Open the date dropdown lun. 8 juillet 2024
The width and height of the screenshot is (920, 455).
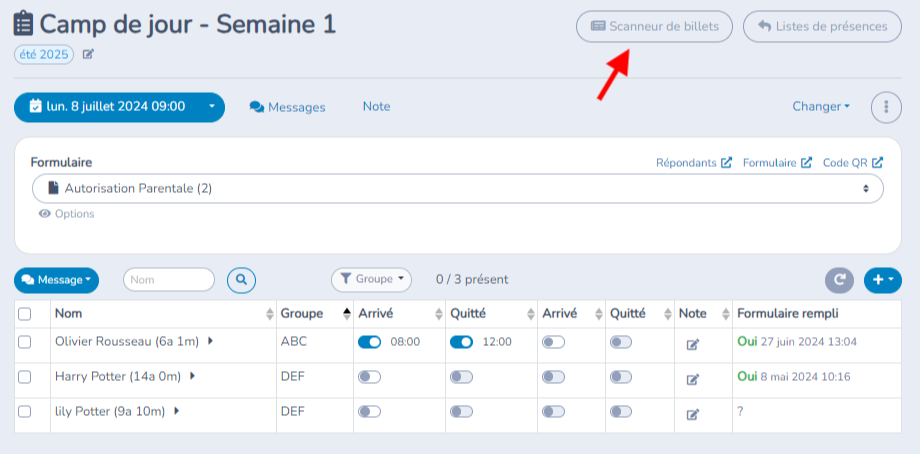(x=119, y=107)
